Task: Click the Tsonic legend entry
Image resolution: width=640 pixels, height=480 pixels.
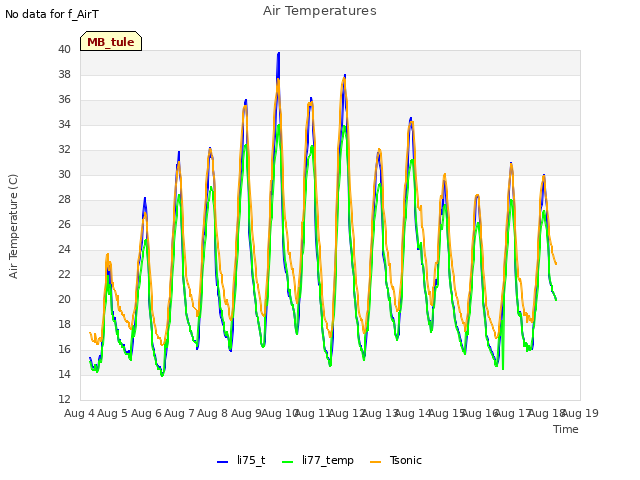Action: click(396, 460)
